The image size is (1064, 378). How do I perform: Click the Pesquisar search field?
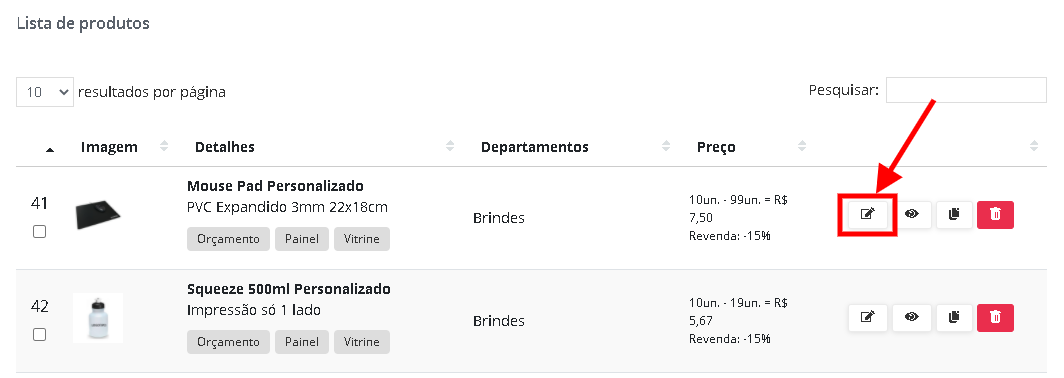click(966, 90)
